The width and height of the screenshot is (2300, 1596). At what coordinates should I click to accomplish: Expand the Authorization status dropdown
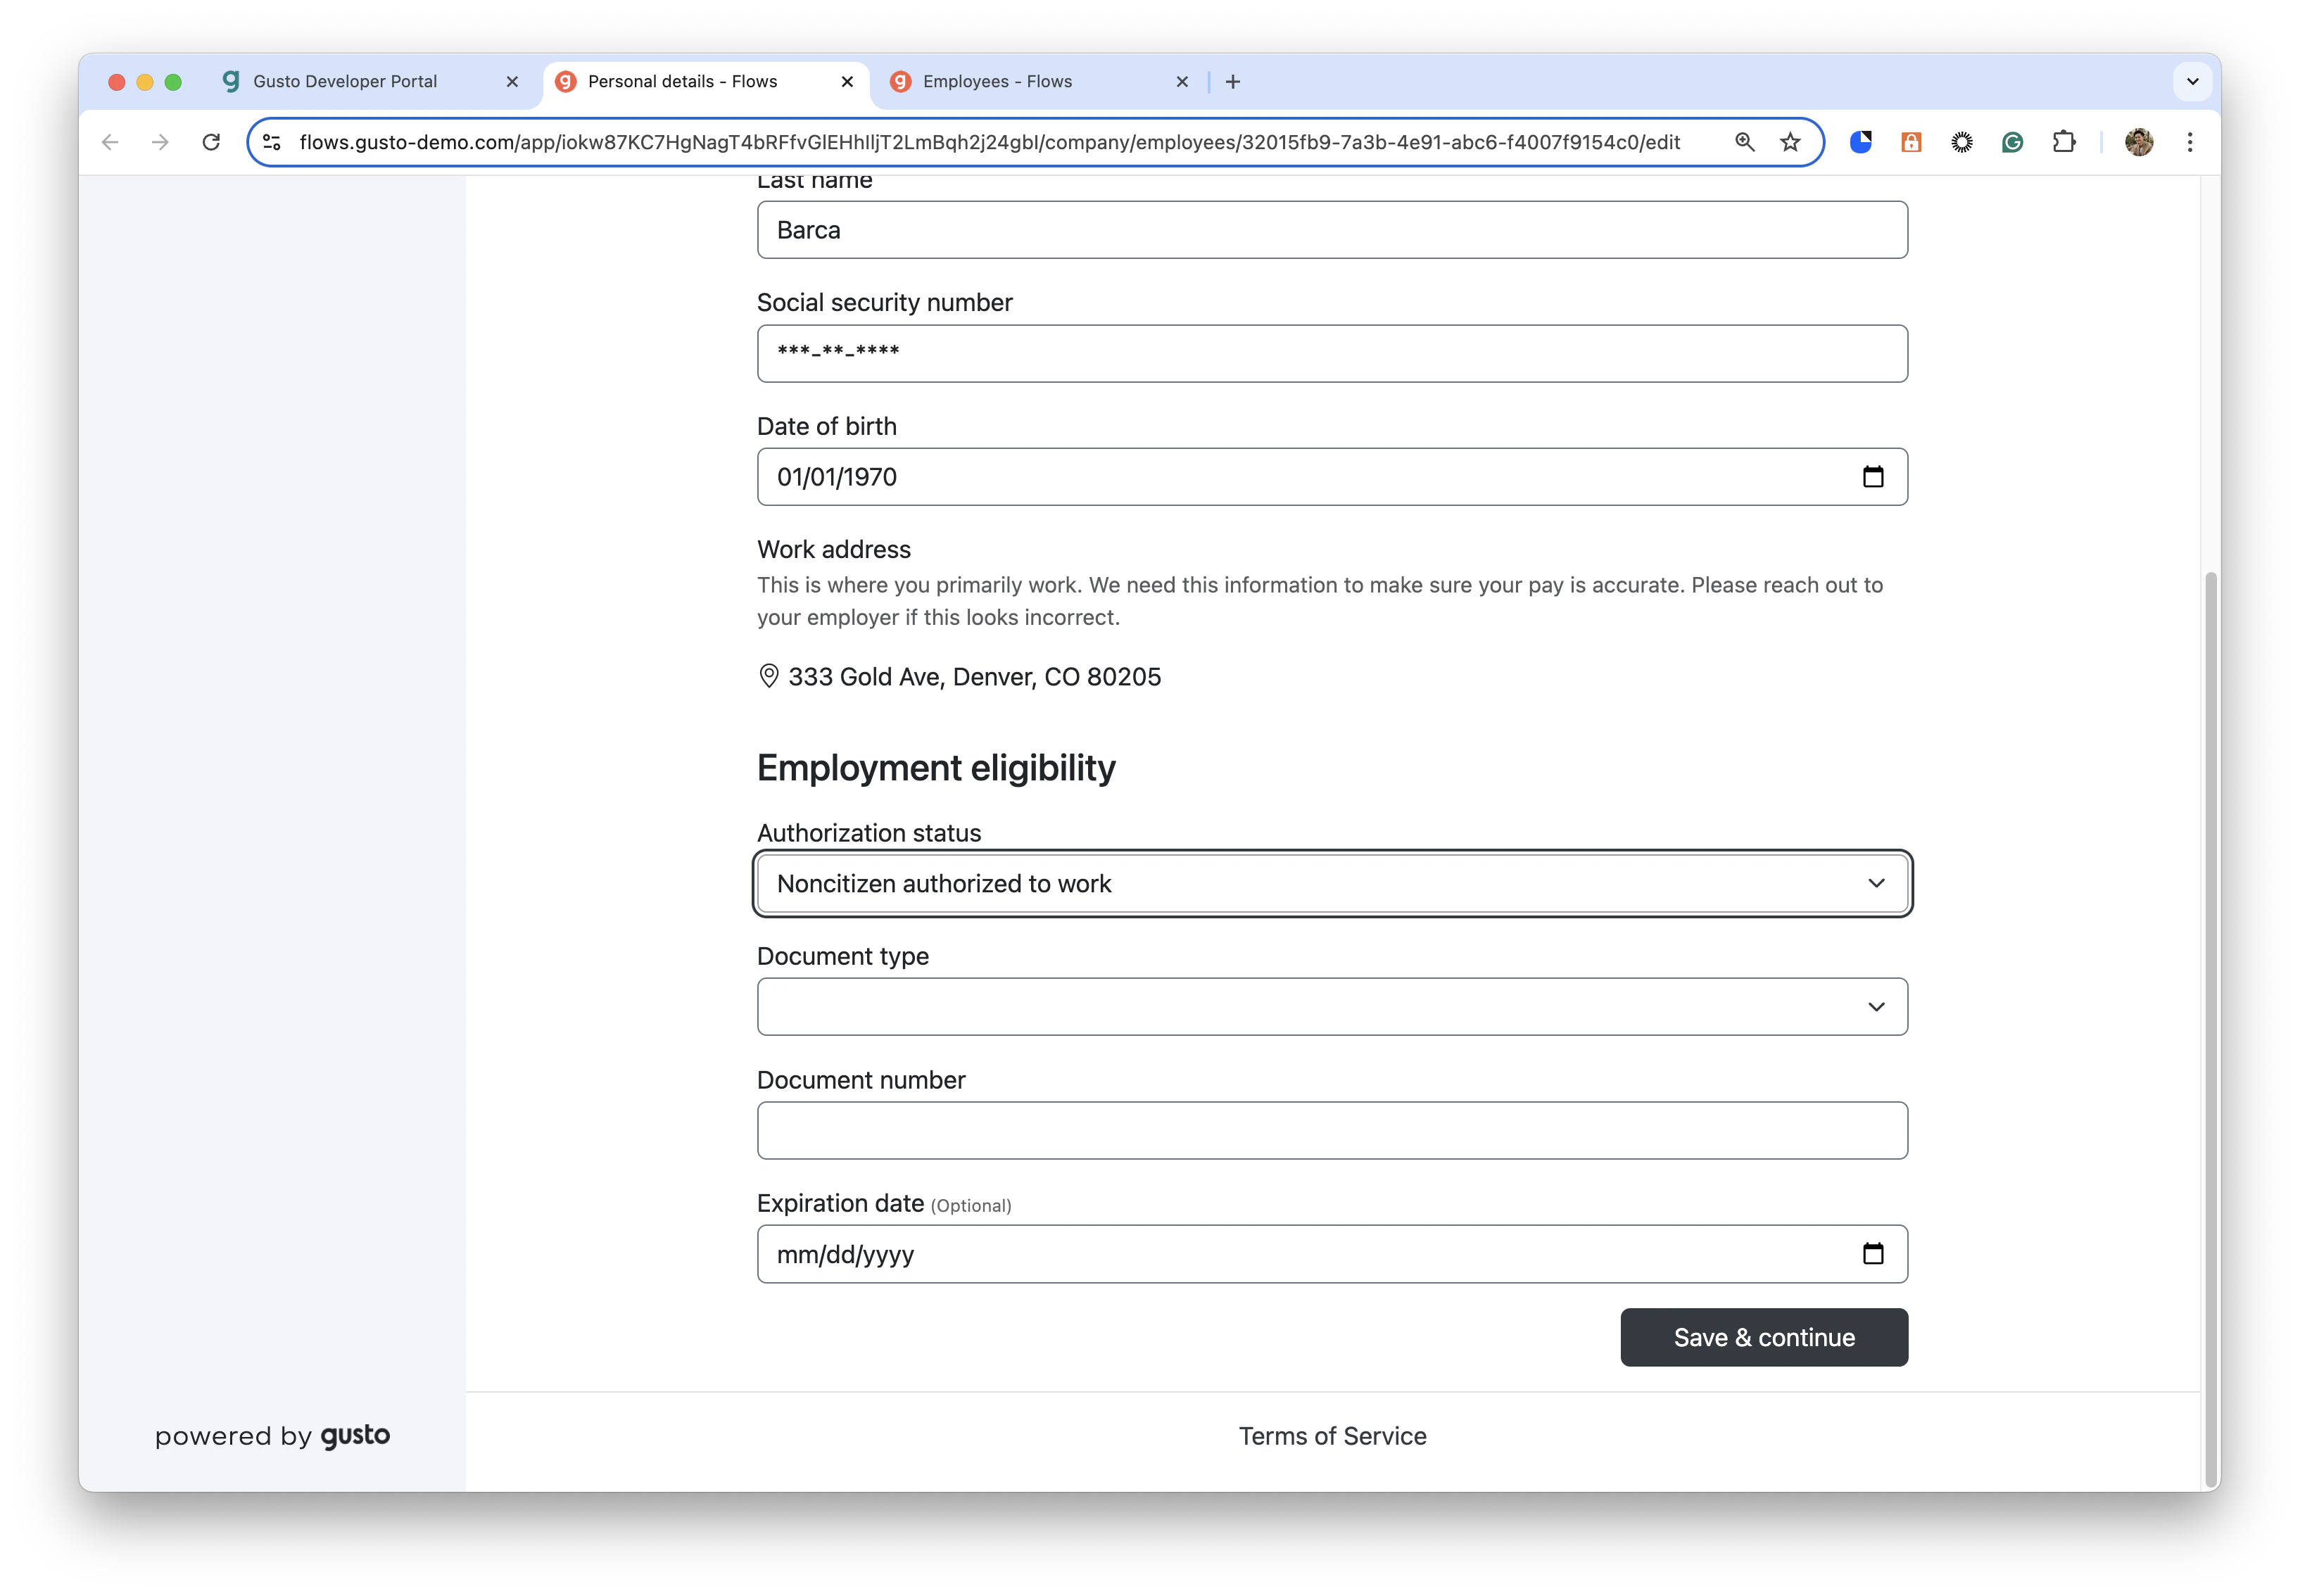1332,884
